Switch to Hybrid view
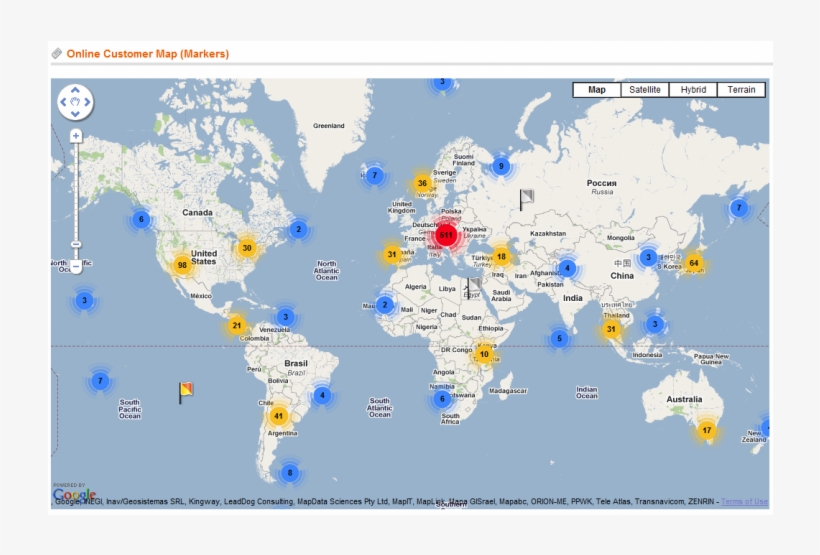The width and height of the screenshot is (820, 555). [x=693, y=90]
